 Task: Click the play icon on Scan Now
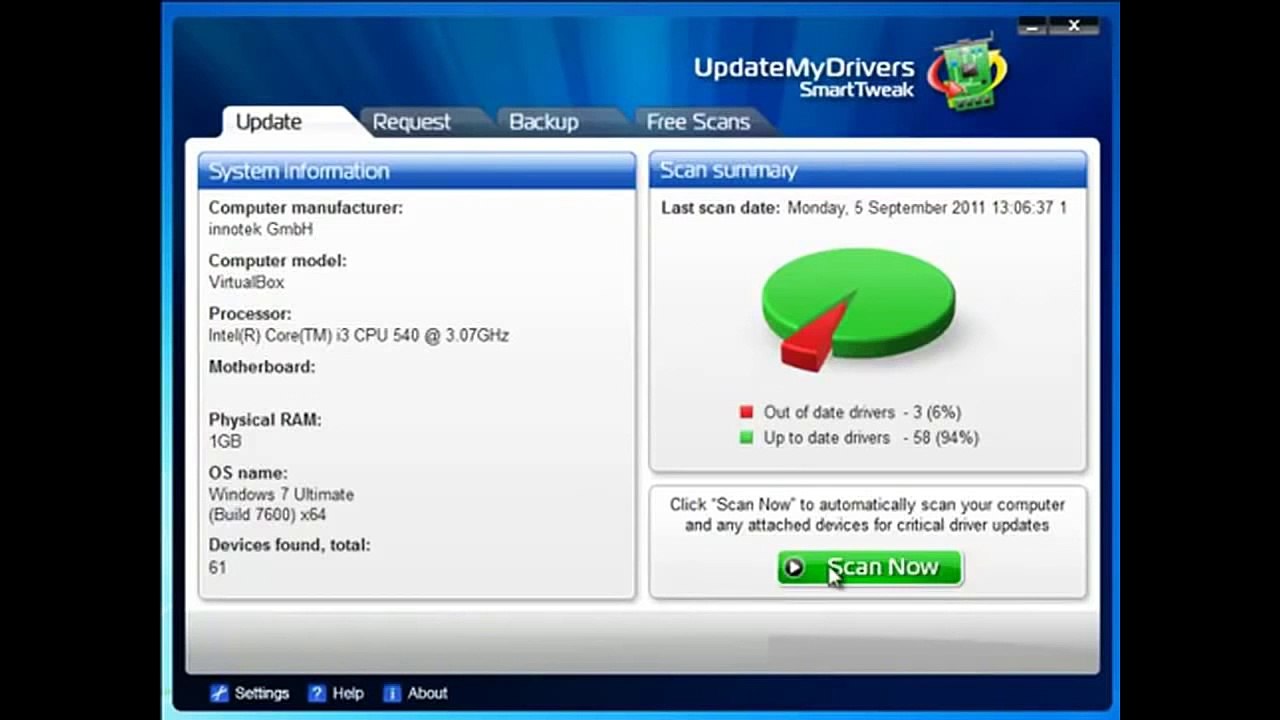(x=794, y=568)
